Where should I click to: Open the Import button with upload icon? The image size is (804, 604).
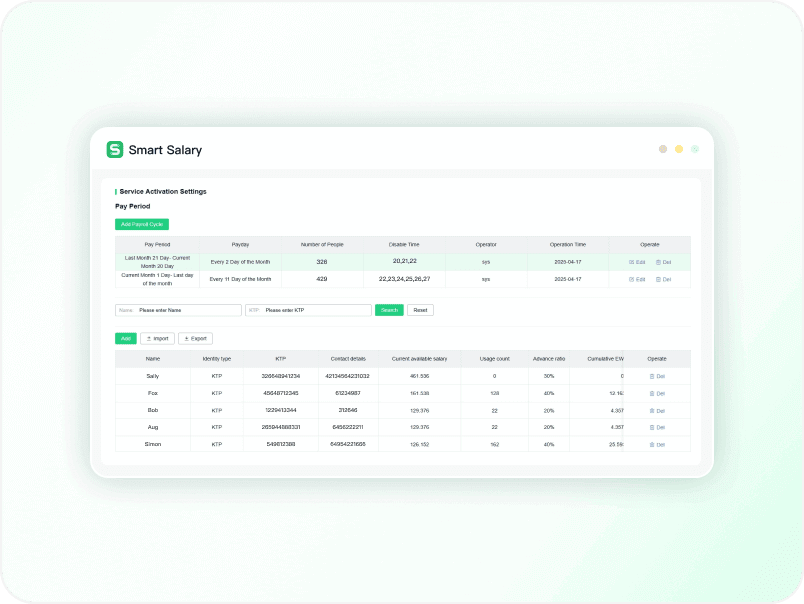[x=157, y=339]
